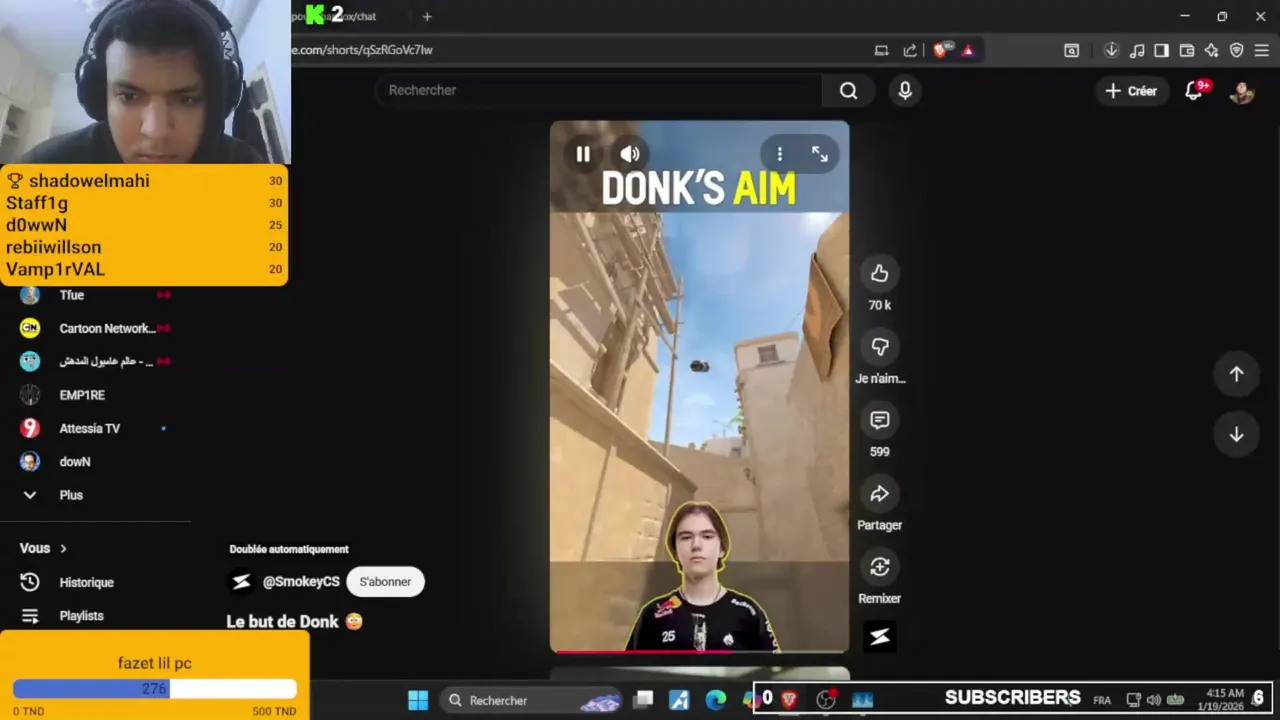The height and width of the screenshot is (720, 1280).
Task: Open the notifications bell
Action: pyautogui.click(x=1194, y=91)
